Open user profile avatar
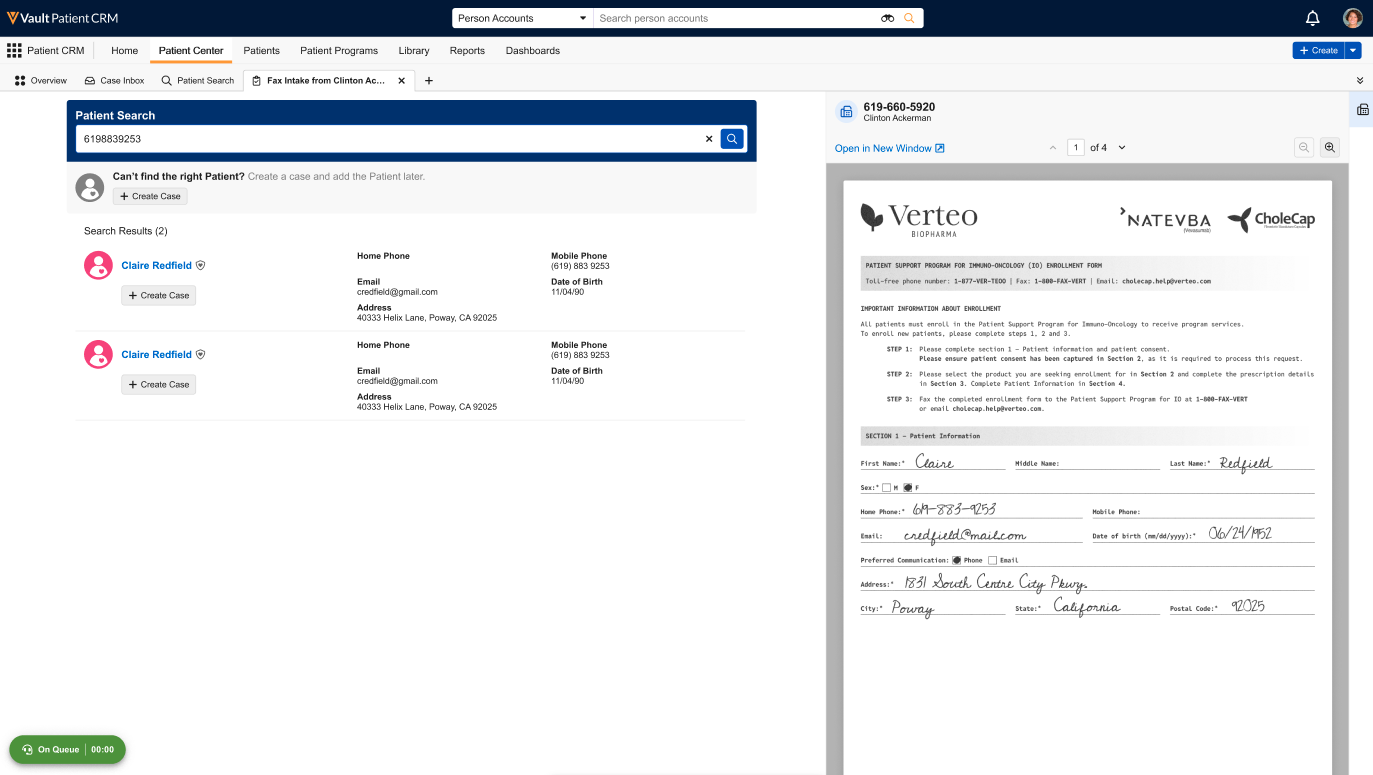1373x775 pixels. 1352,18
